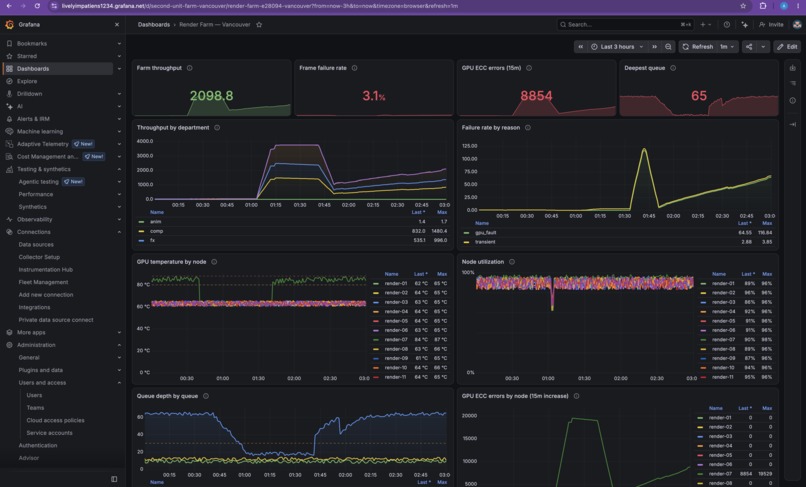Screen dimensions: 806x487
Task: Go back in browser history
Action: 9,6
